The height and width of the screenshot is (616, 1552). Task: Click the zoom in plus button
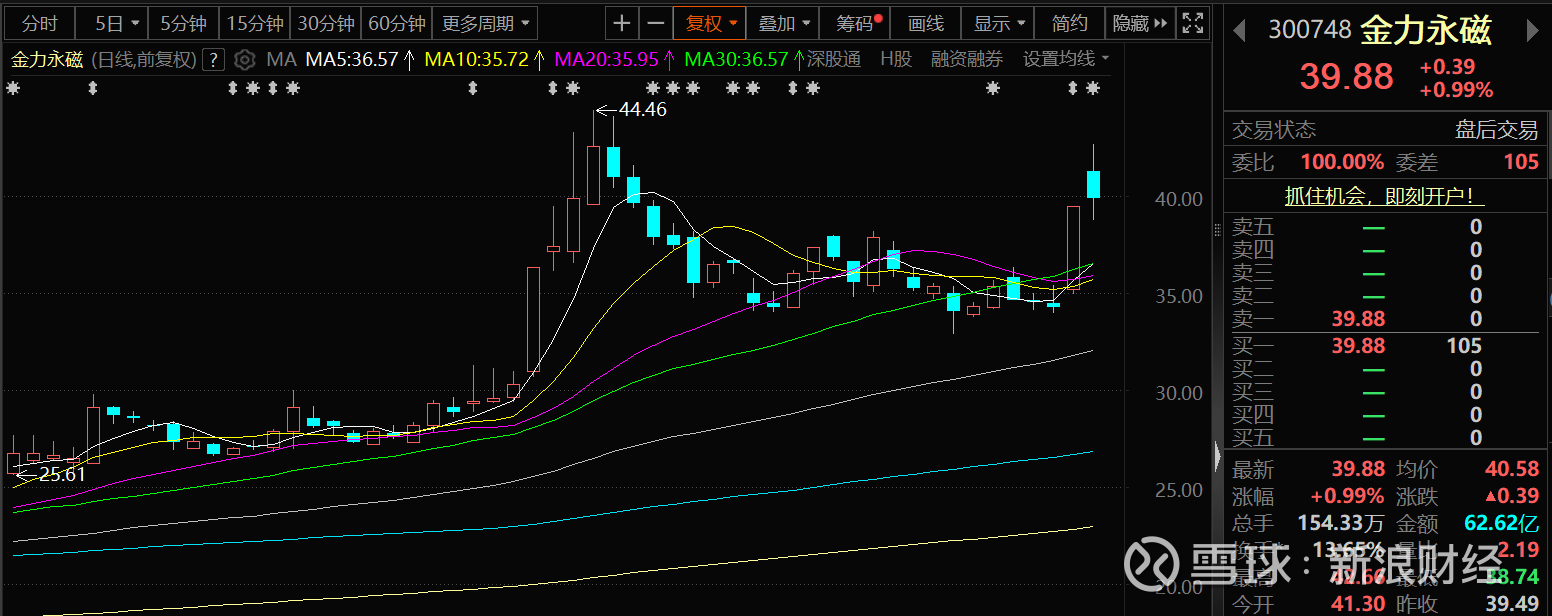622,23
